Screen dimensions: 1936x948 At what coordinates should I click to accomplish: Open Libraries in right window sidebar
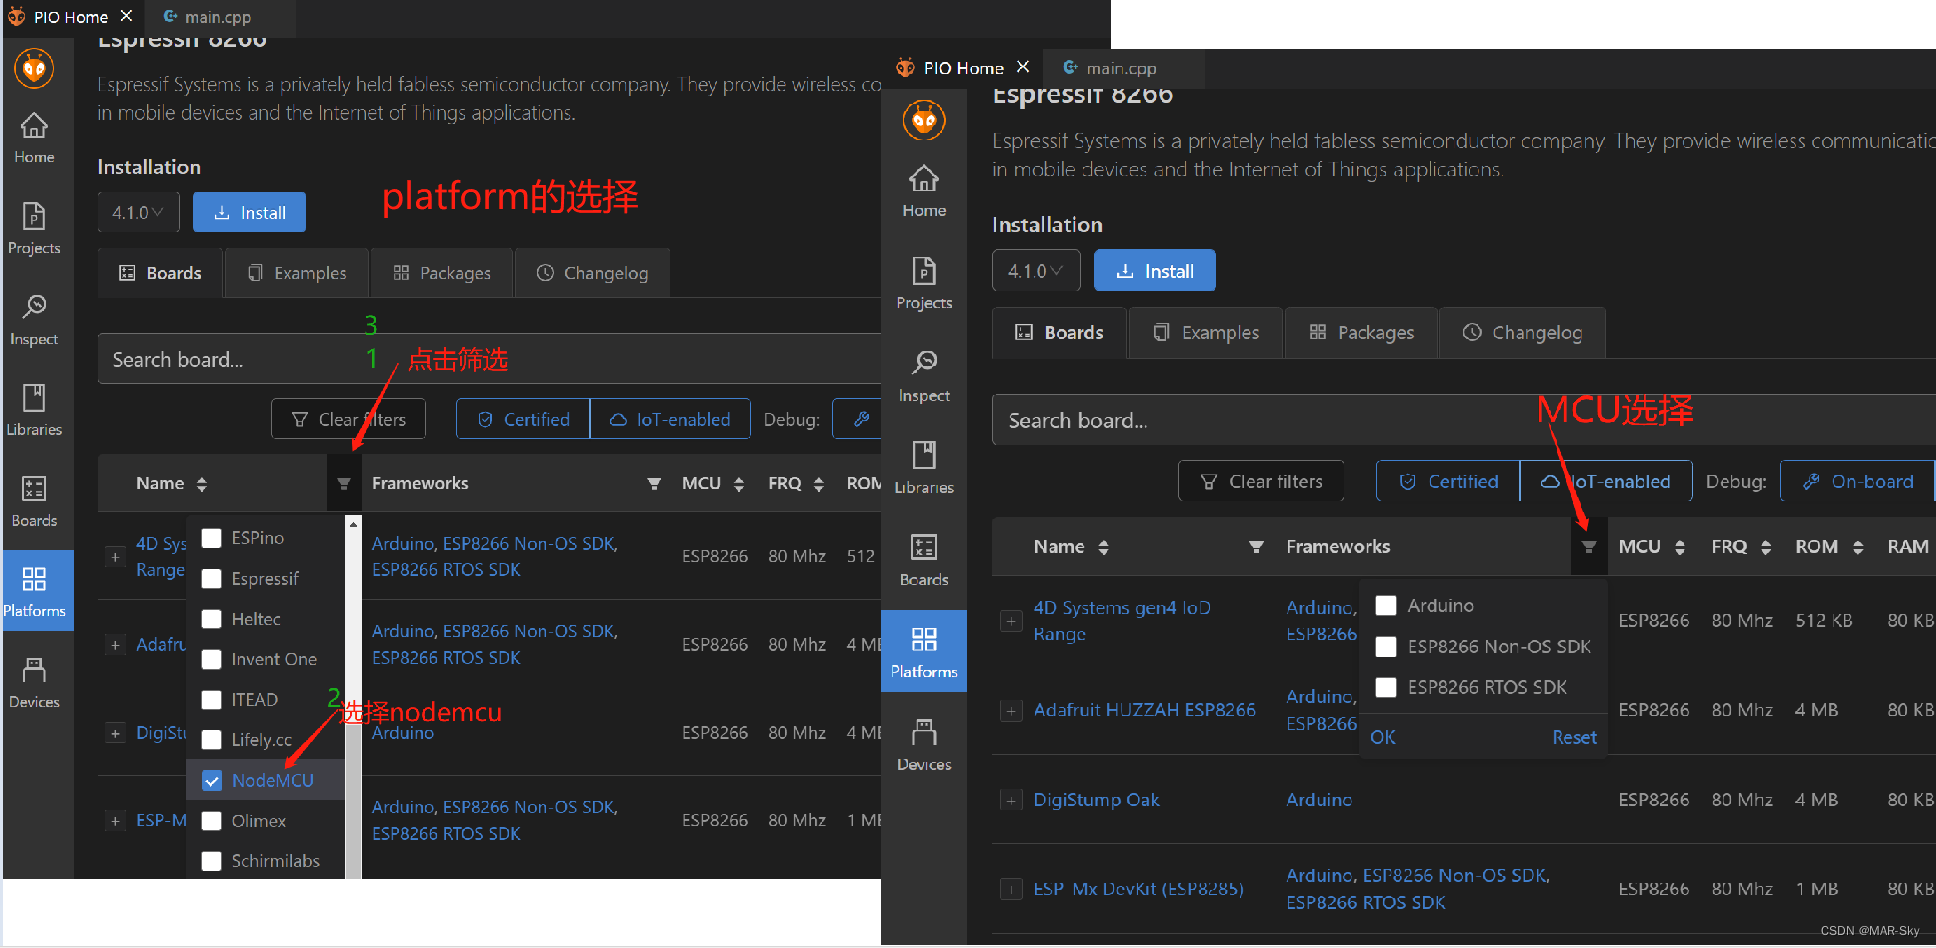pyautogui.click(x=924, y=468)
